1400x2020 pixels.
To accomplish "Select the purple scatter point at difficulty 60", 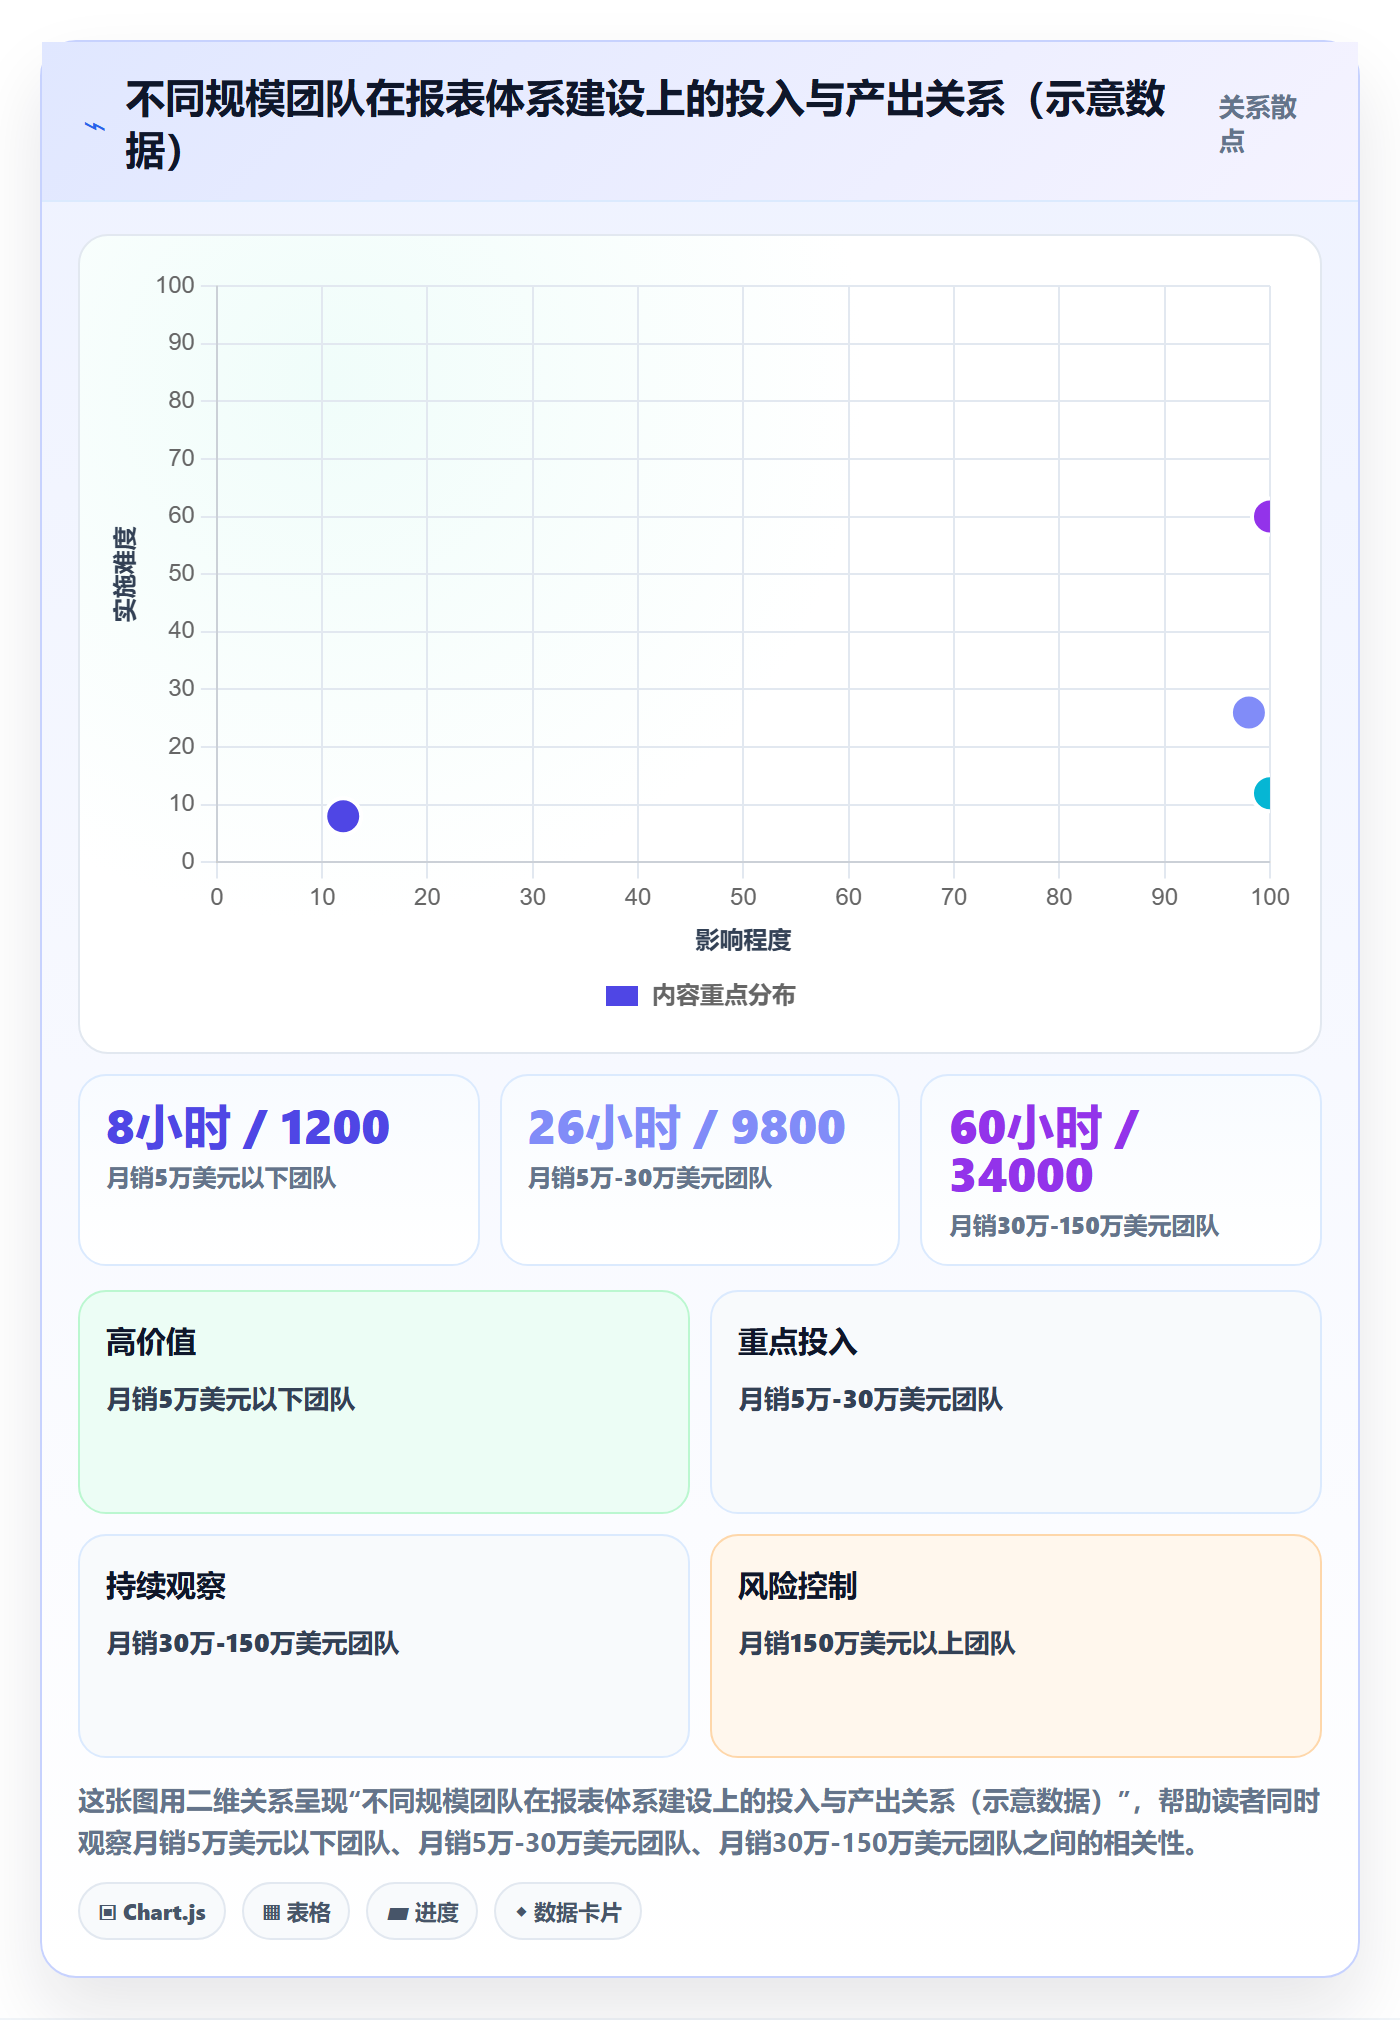I will [x=1264, y=516].
